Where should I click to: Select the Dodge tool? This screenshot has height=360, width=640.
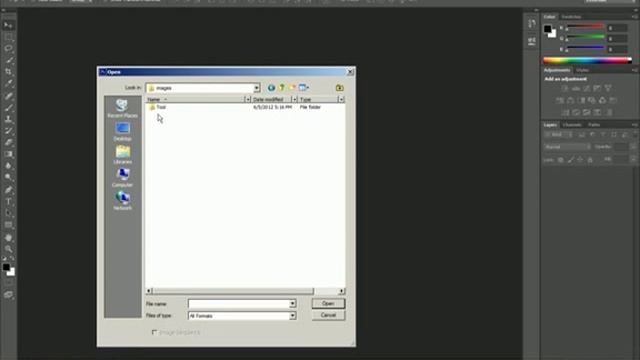[8, 177]
